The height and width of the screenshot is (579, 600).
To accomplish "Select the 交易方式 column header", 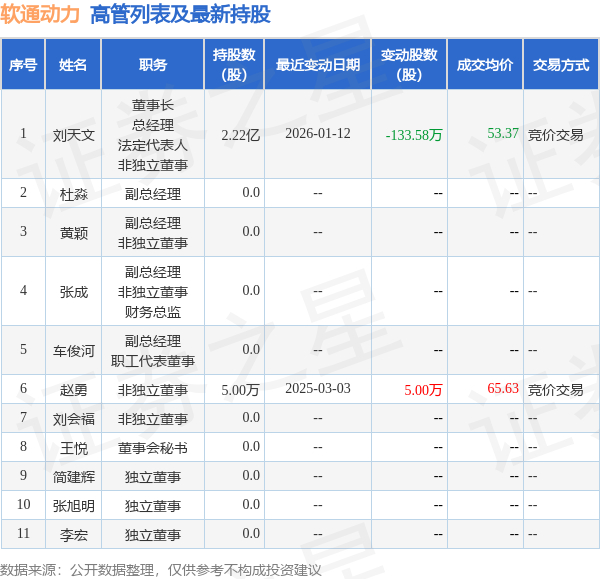I will coord(561,65).
